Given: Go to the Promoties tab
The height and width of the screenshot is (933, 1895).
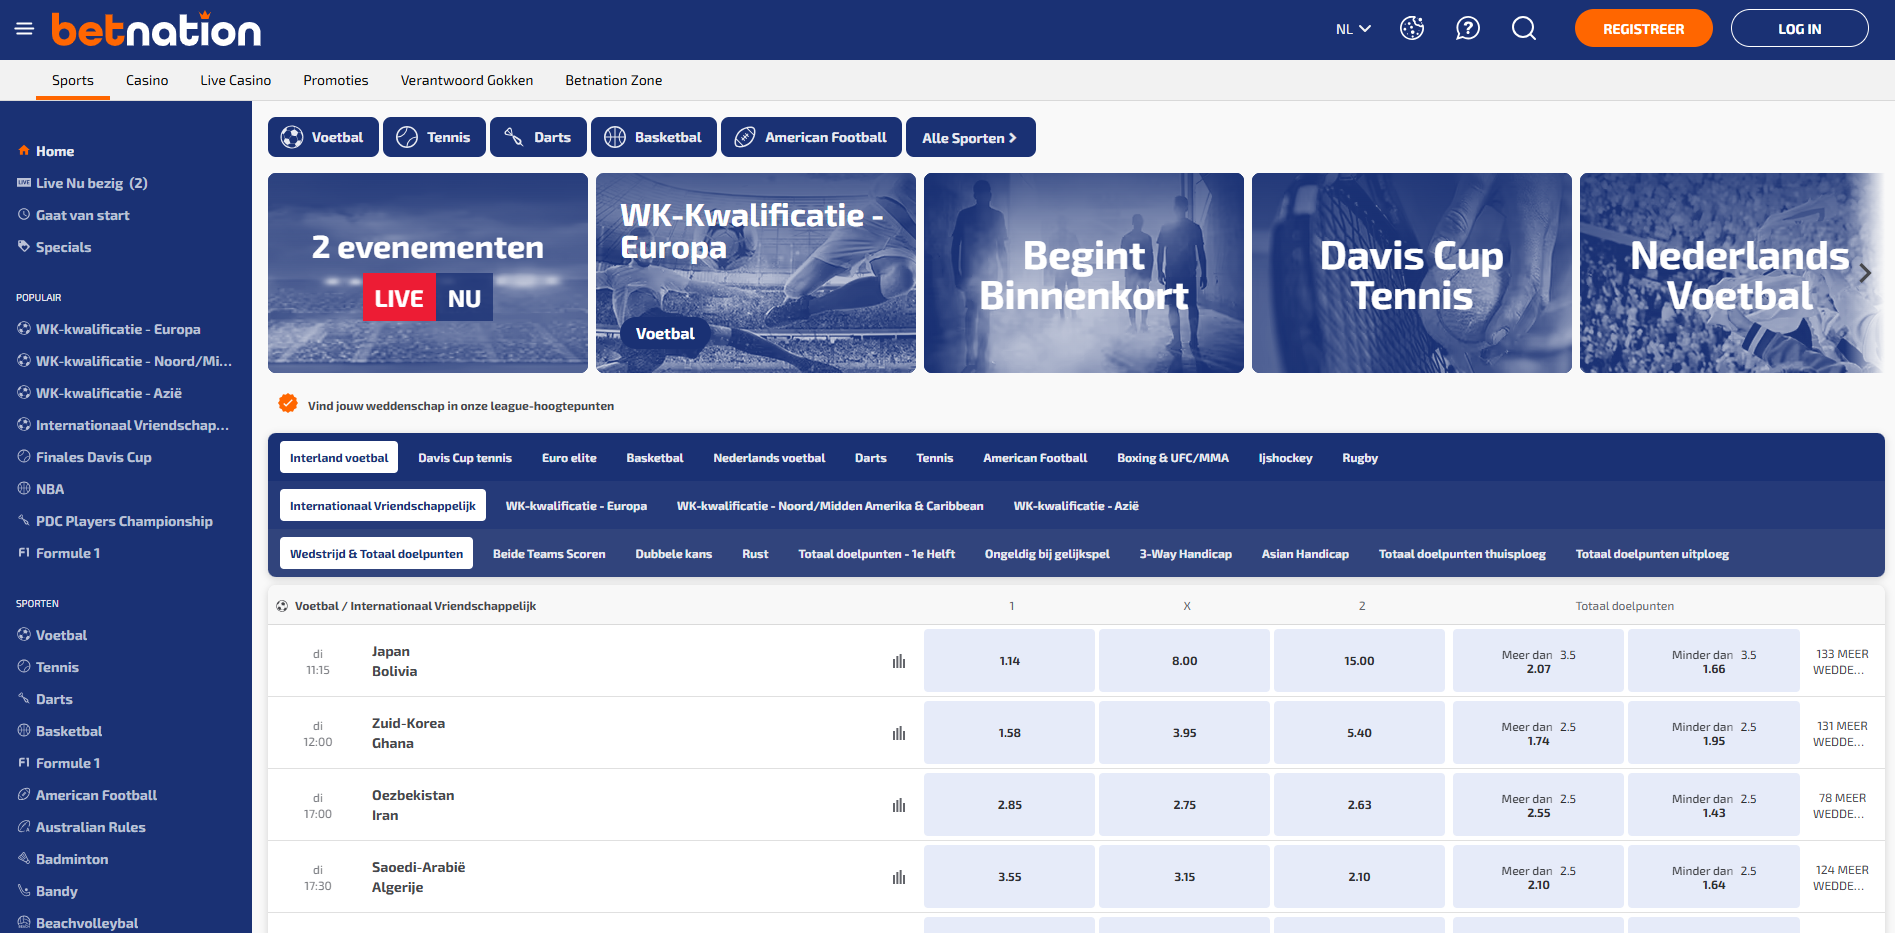Looking at the screenshot, I should pos(336,80).
